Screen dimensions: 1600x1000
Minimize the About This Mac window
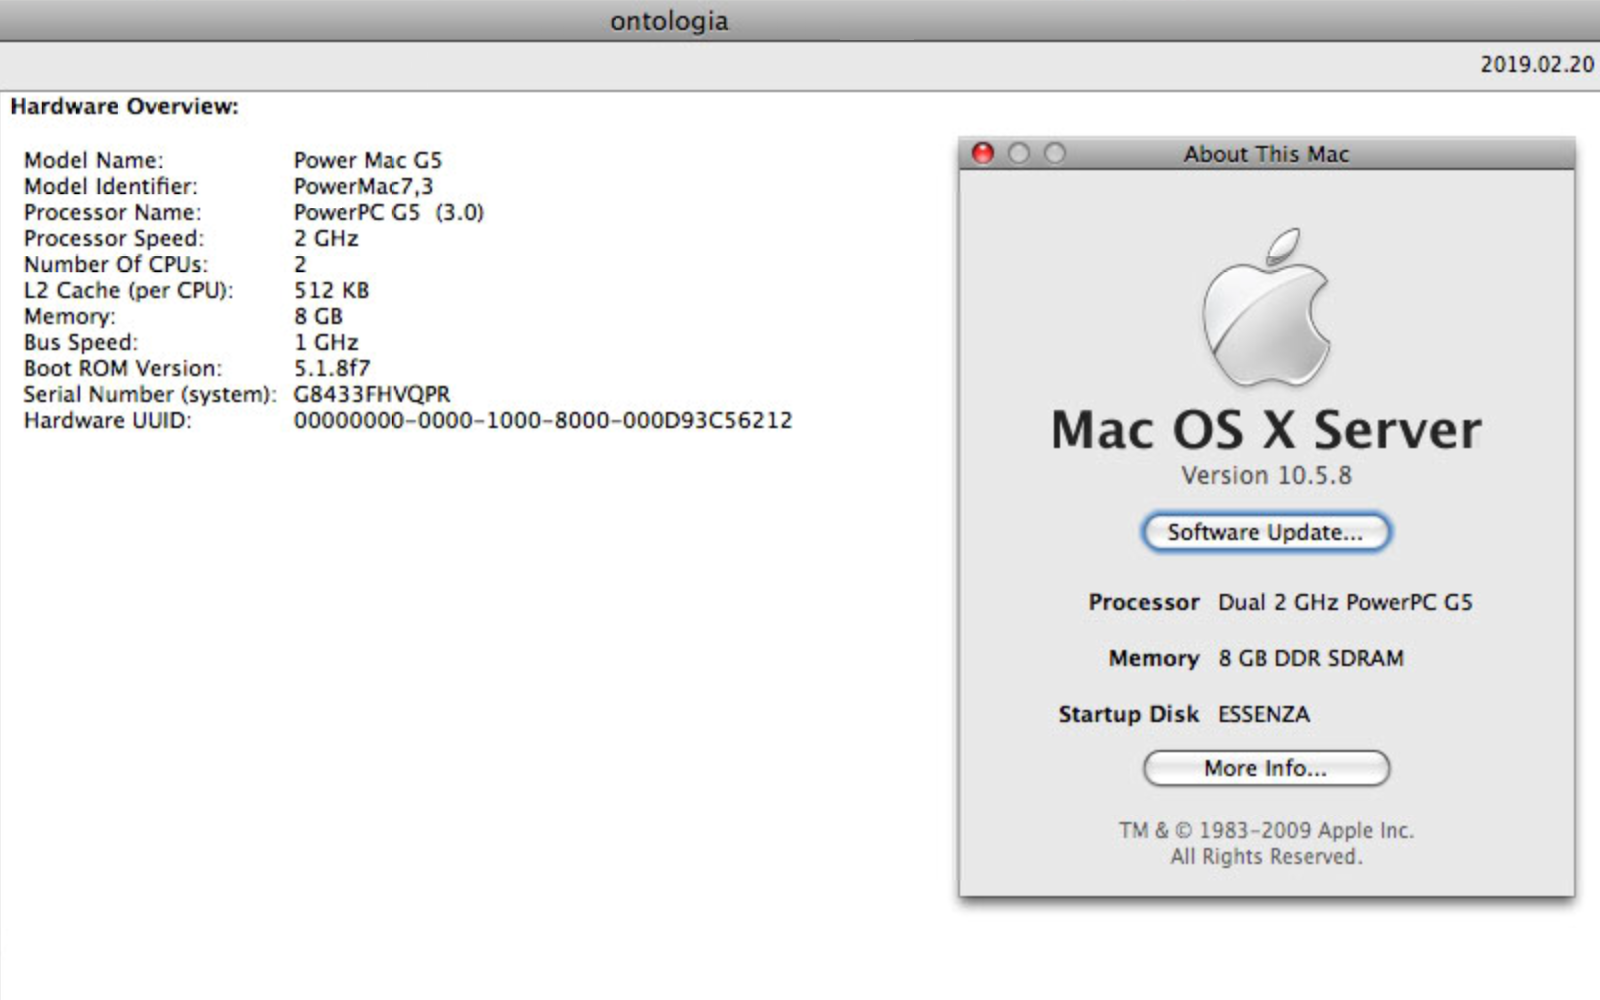[1019, 153]
